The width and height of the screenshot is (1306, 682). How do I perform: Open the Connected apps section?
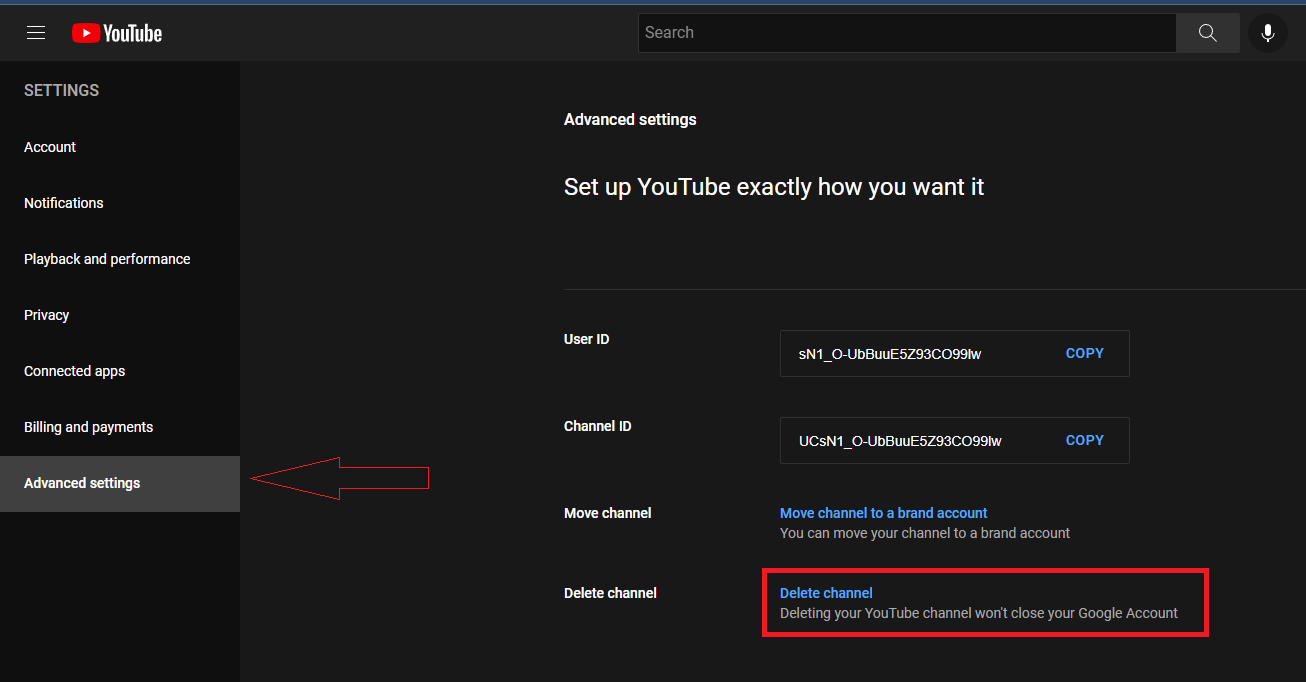120,371
